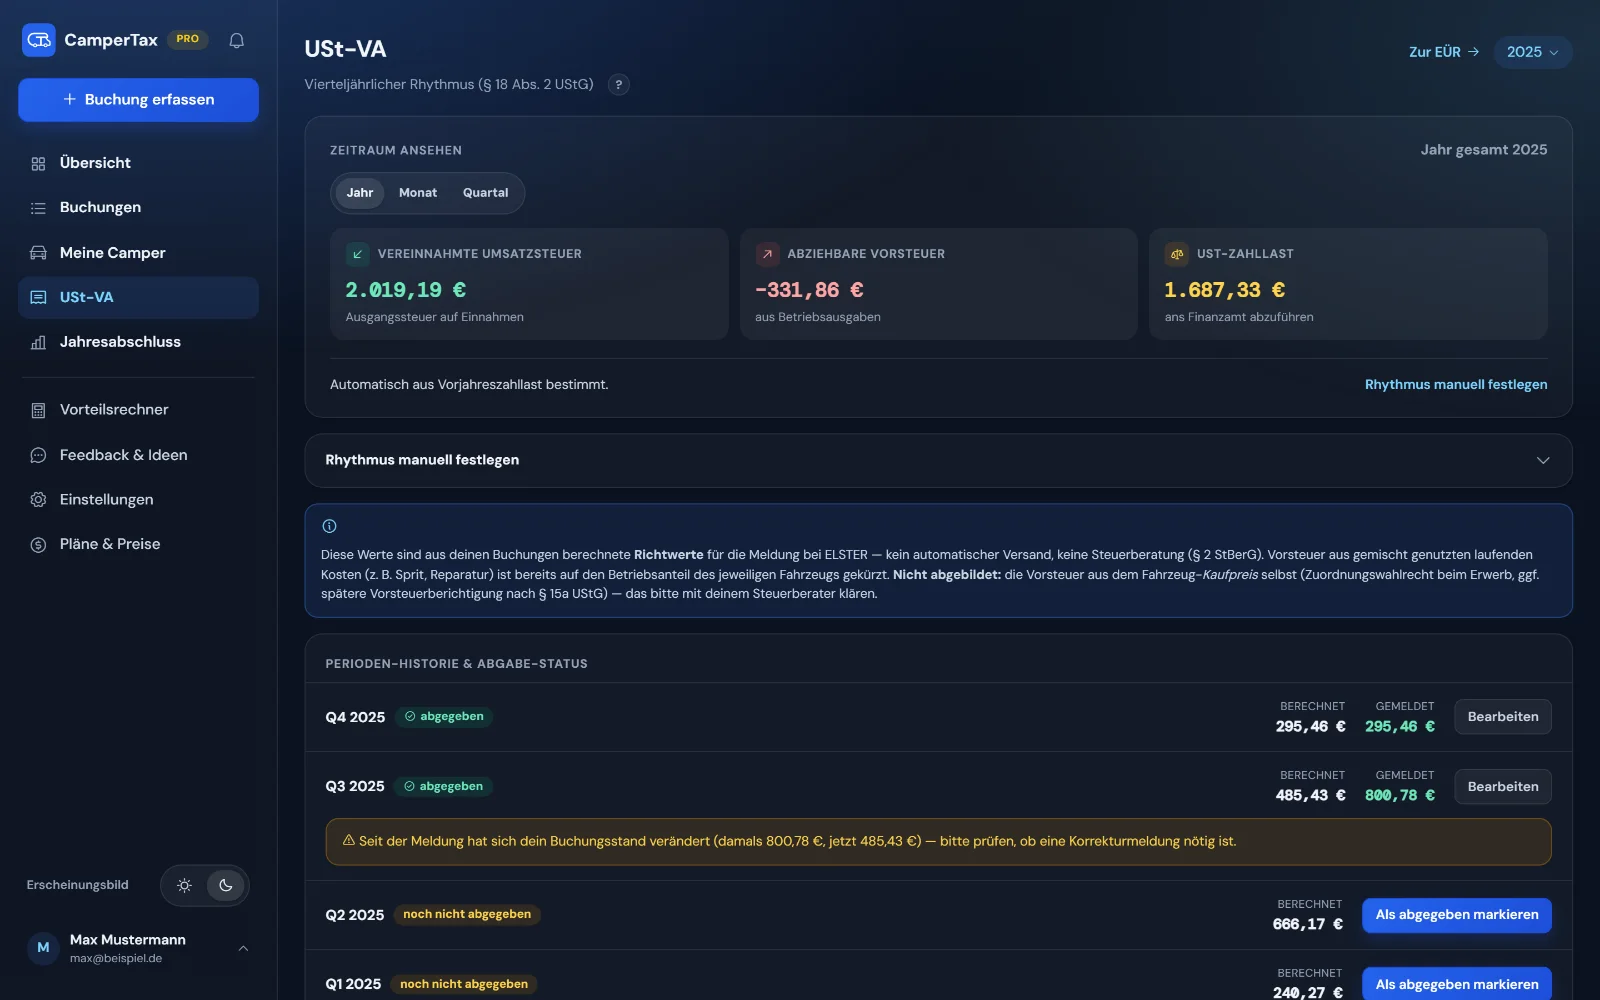Click the Vorteilsrechner calculator icon
The image size is (1600, 1000).
[x=38, y=410]
